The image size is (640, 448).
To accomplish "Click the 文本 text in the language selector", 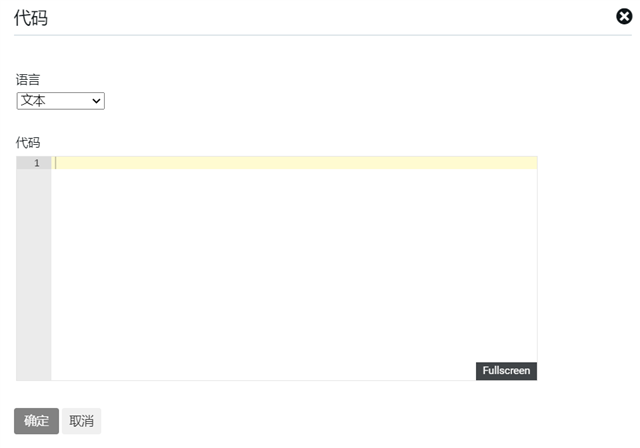I will 33,101.
